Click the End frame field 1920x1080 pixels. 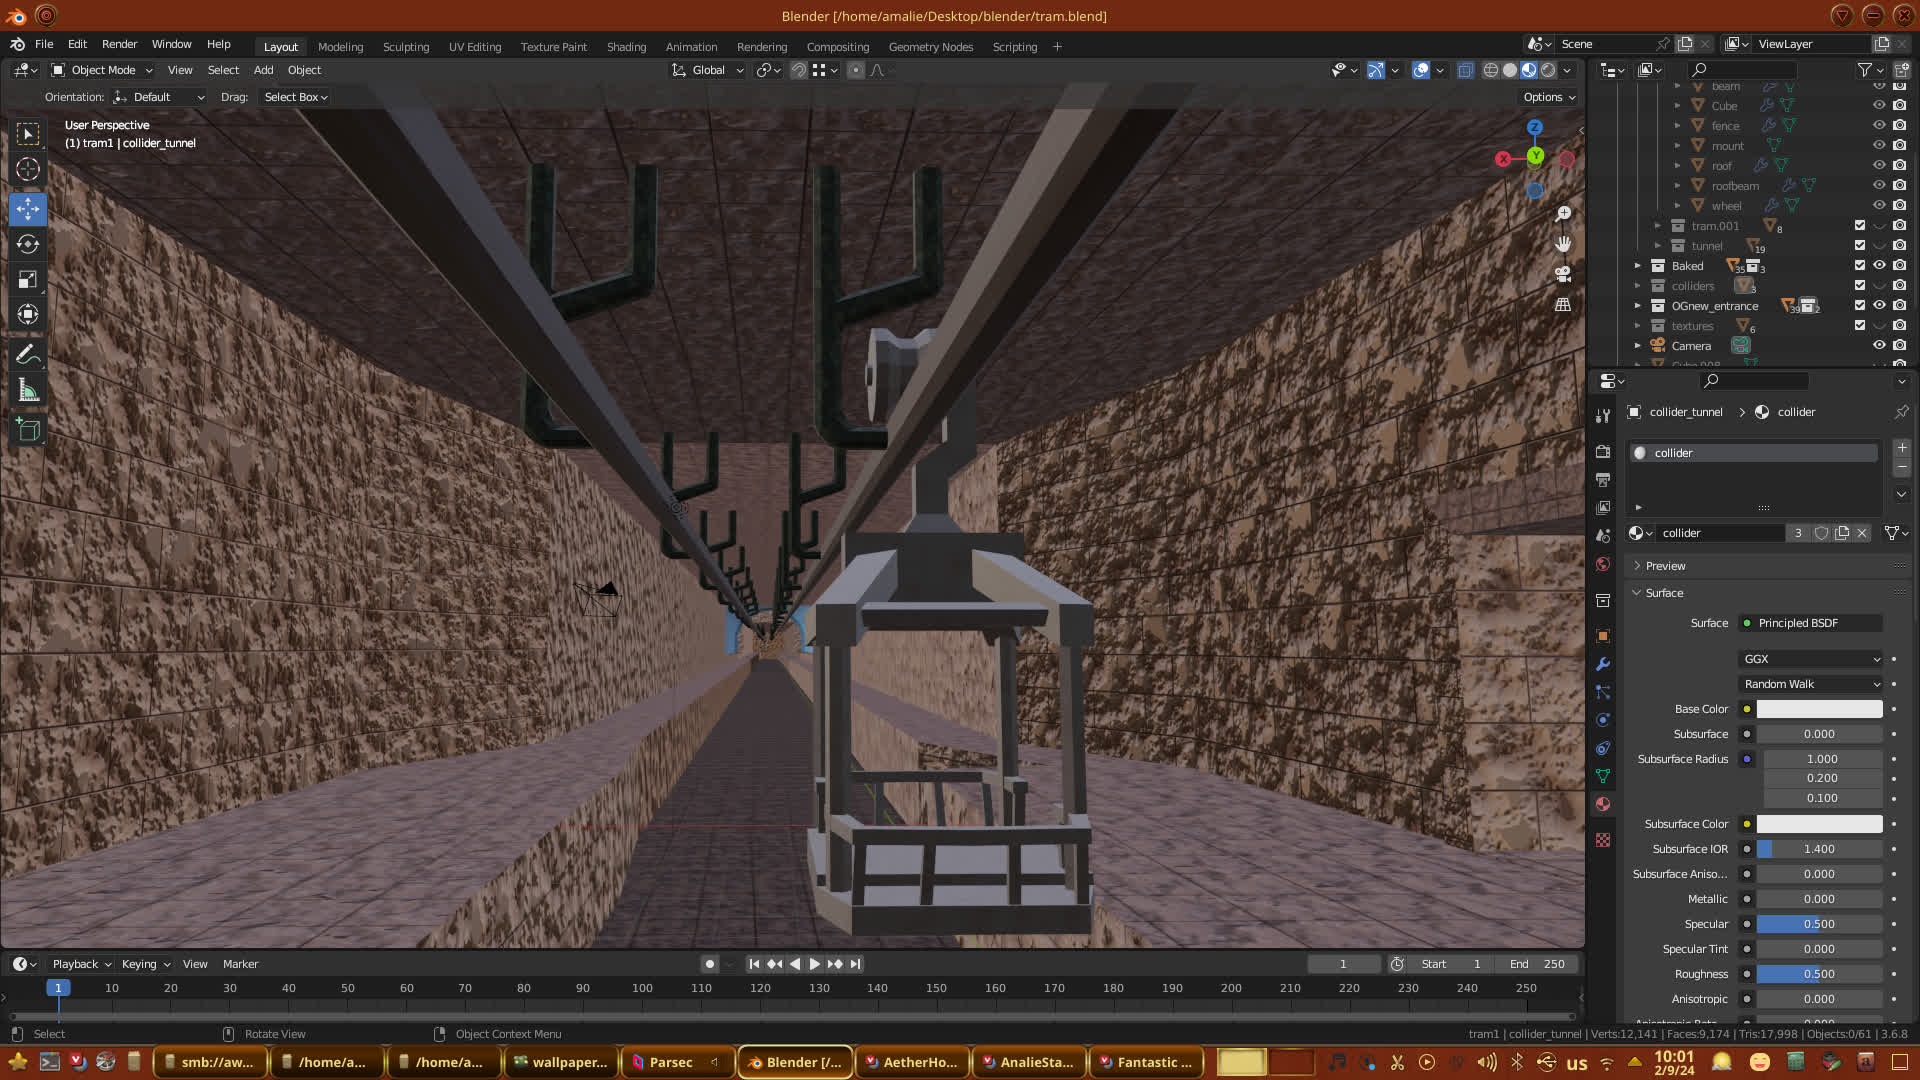[x=1538, y=964]
